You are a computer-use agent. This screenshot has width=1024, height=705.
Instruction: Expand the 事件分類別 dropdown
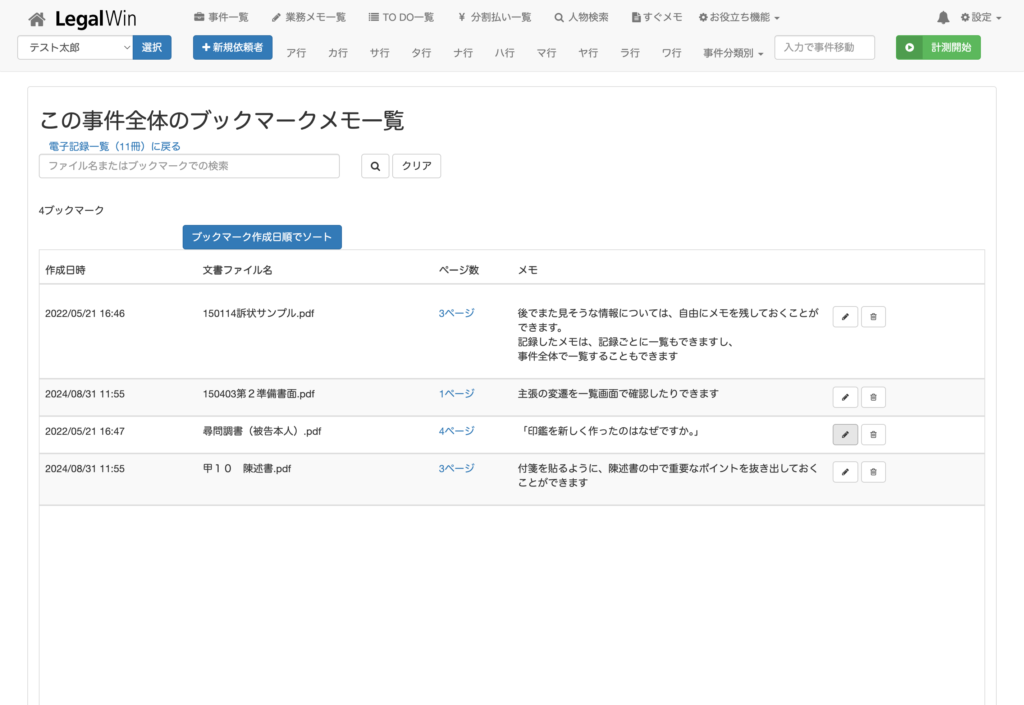point(733,53)
